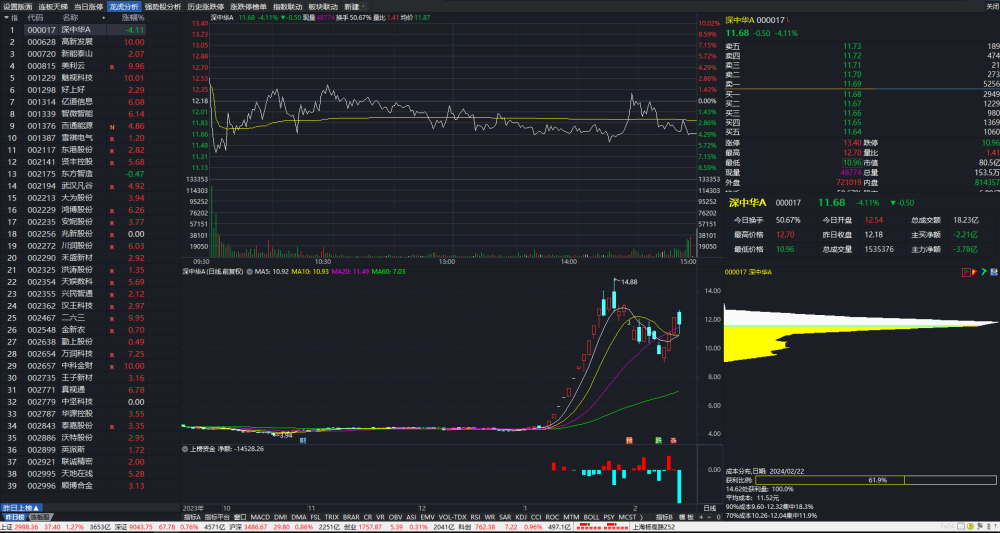Switch to the 当日涨停 tab
1000x533 pixels.
(x=88, y=6)
